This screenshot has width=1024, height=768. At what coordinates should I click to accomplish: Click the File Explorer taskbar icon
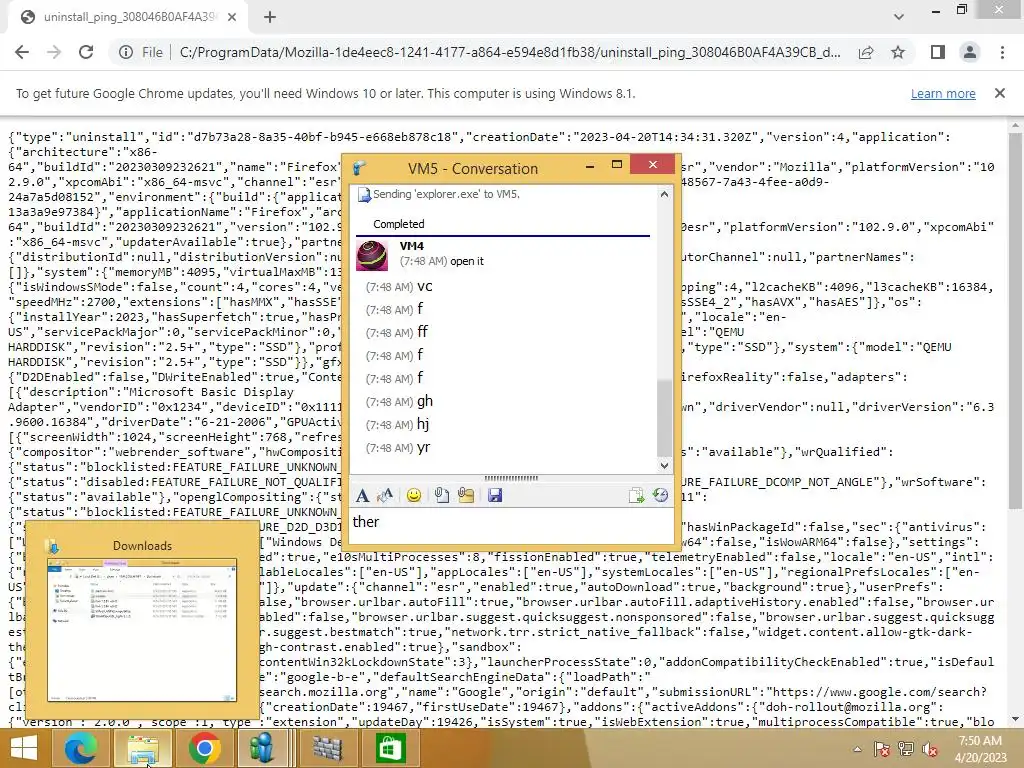(x=143, y=748)
